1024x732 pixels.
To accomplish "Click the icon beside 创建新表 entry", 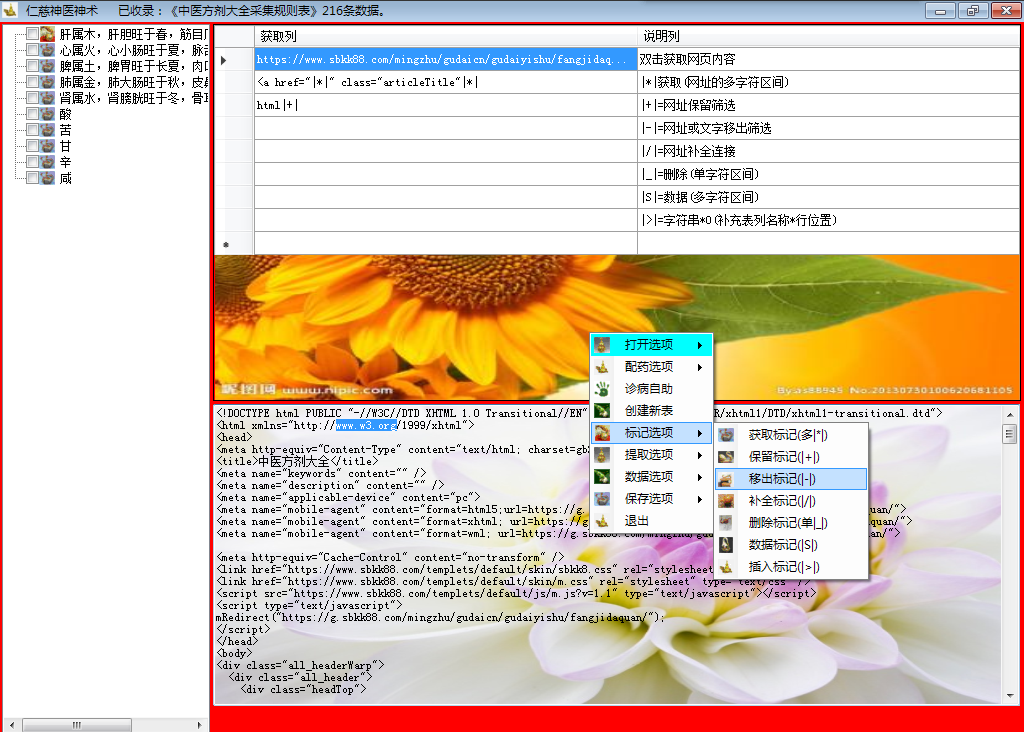I will pyautogui.click(x=602, y=411).
